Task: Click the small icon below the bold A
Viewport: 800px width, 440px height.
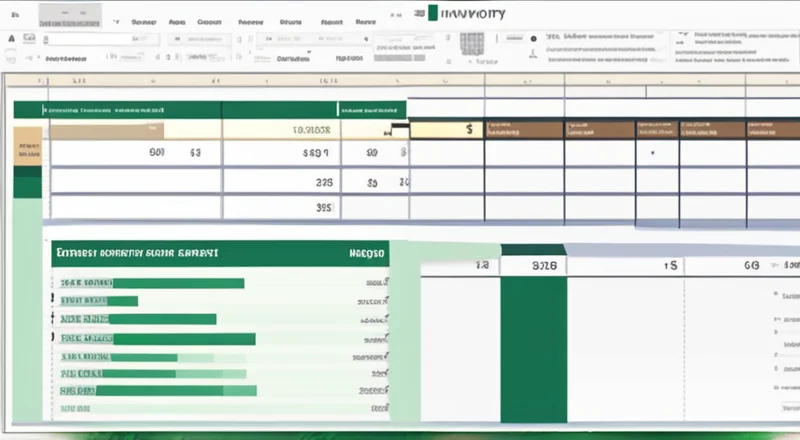Action: click(11, 58)
